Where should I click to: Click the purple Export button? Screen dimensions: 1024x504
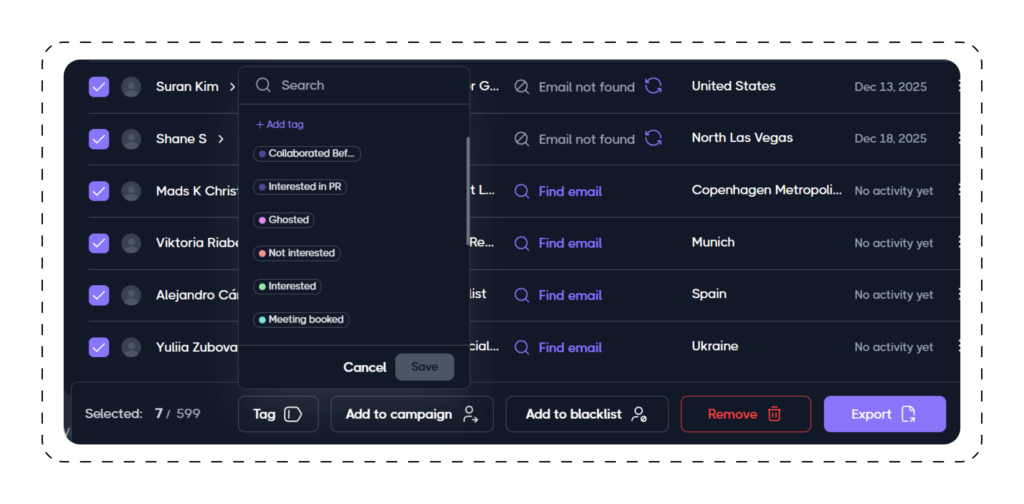point(885,414)
